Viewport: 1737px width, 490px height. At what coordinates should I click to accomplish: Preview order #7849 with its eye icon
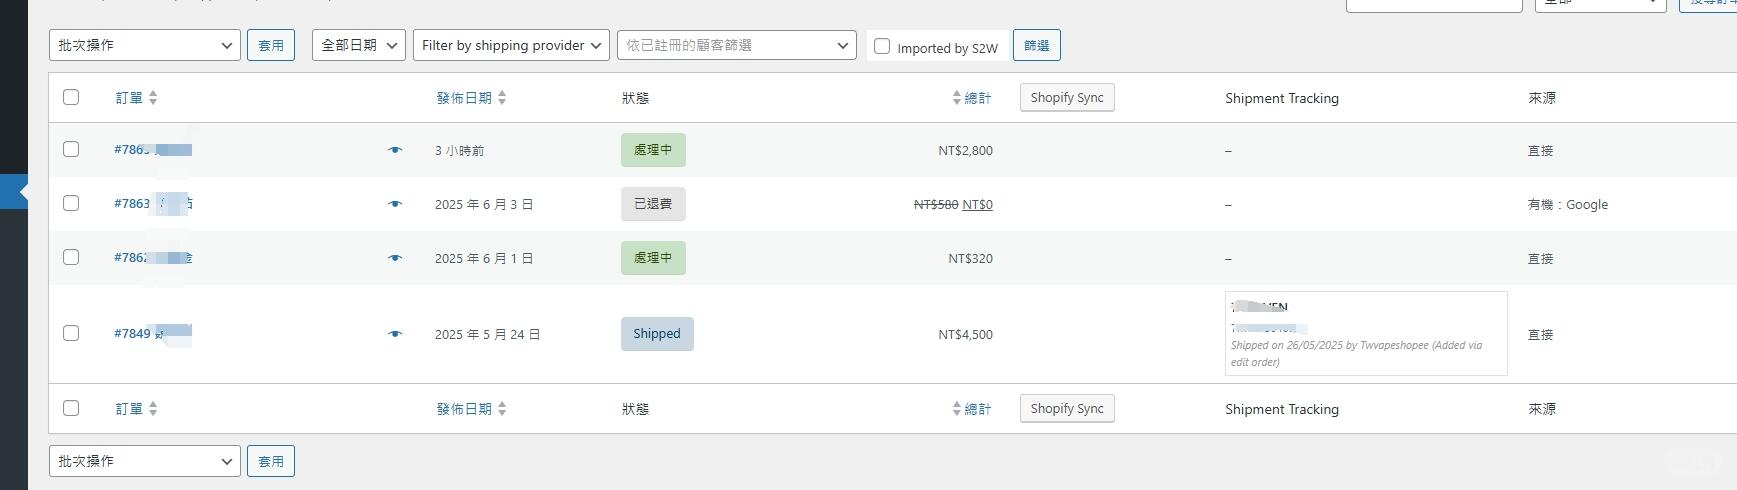pos(395,334)
